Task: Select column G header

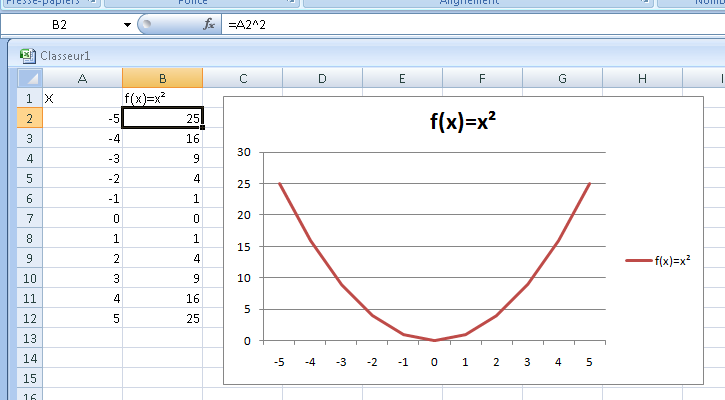Action: [x=562, y=78]
